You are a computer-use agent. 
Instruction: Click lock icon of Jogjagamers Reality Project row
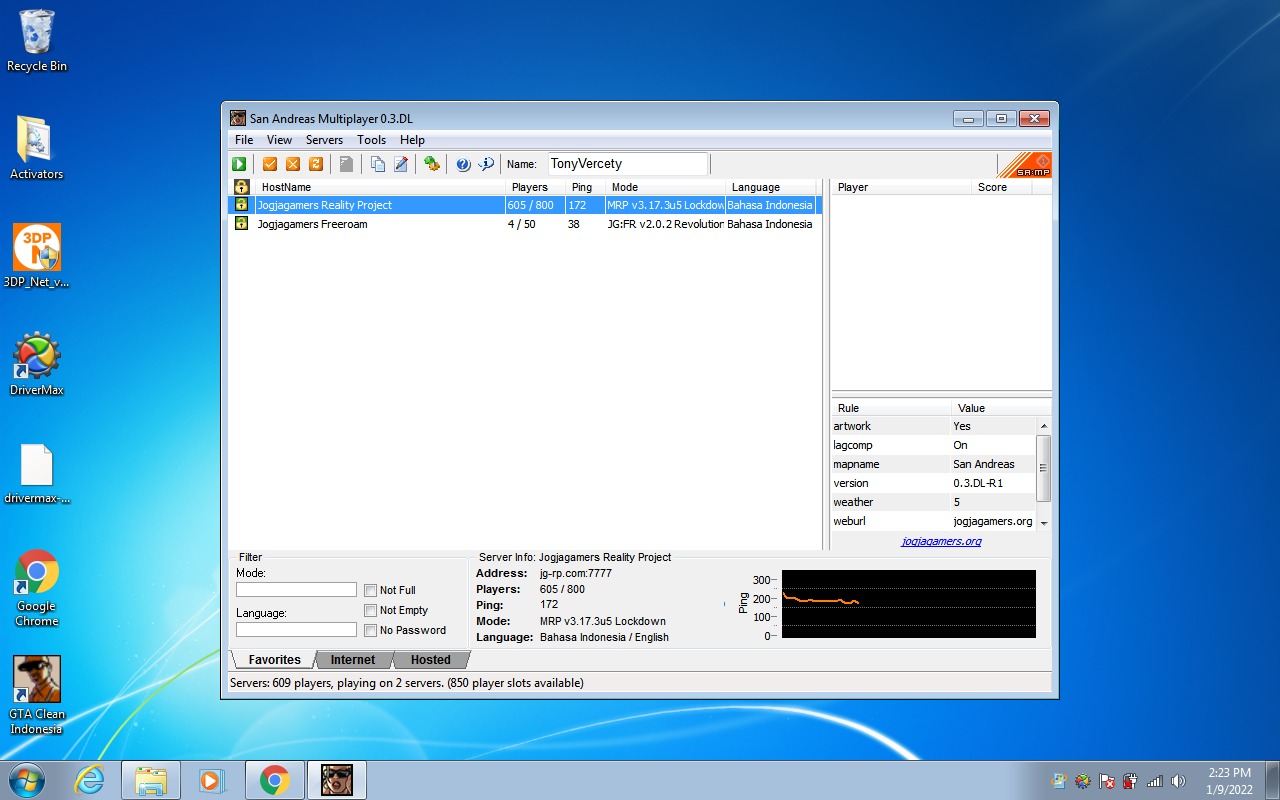[x=241, y=205]
